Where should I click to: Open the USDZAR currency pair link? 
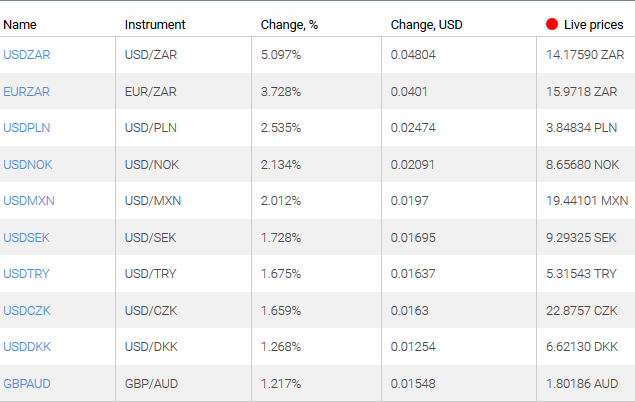(26, 55)
